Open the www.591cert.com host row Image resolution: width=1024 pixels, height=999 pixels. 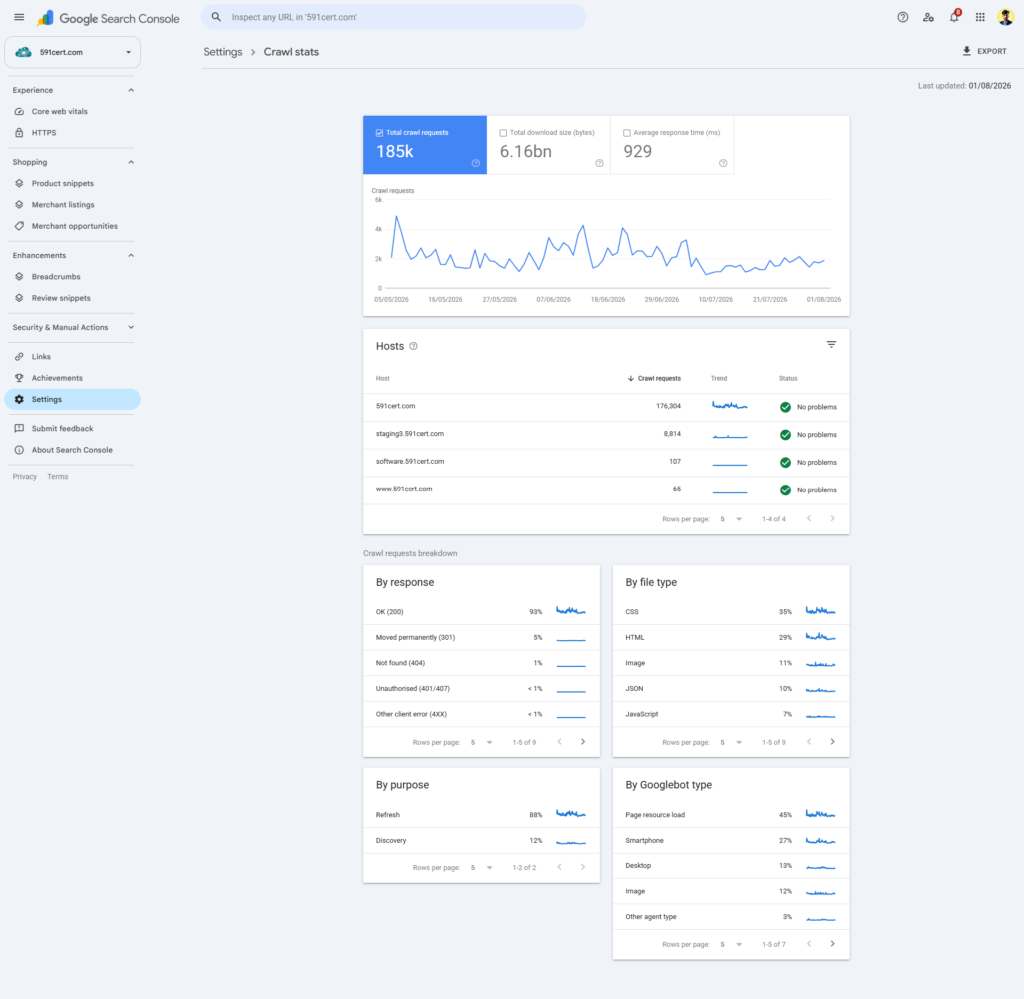(x=606, y=490)
